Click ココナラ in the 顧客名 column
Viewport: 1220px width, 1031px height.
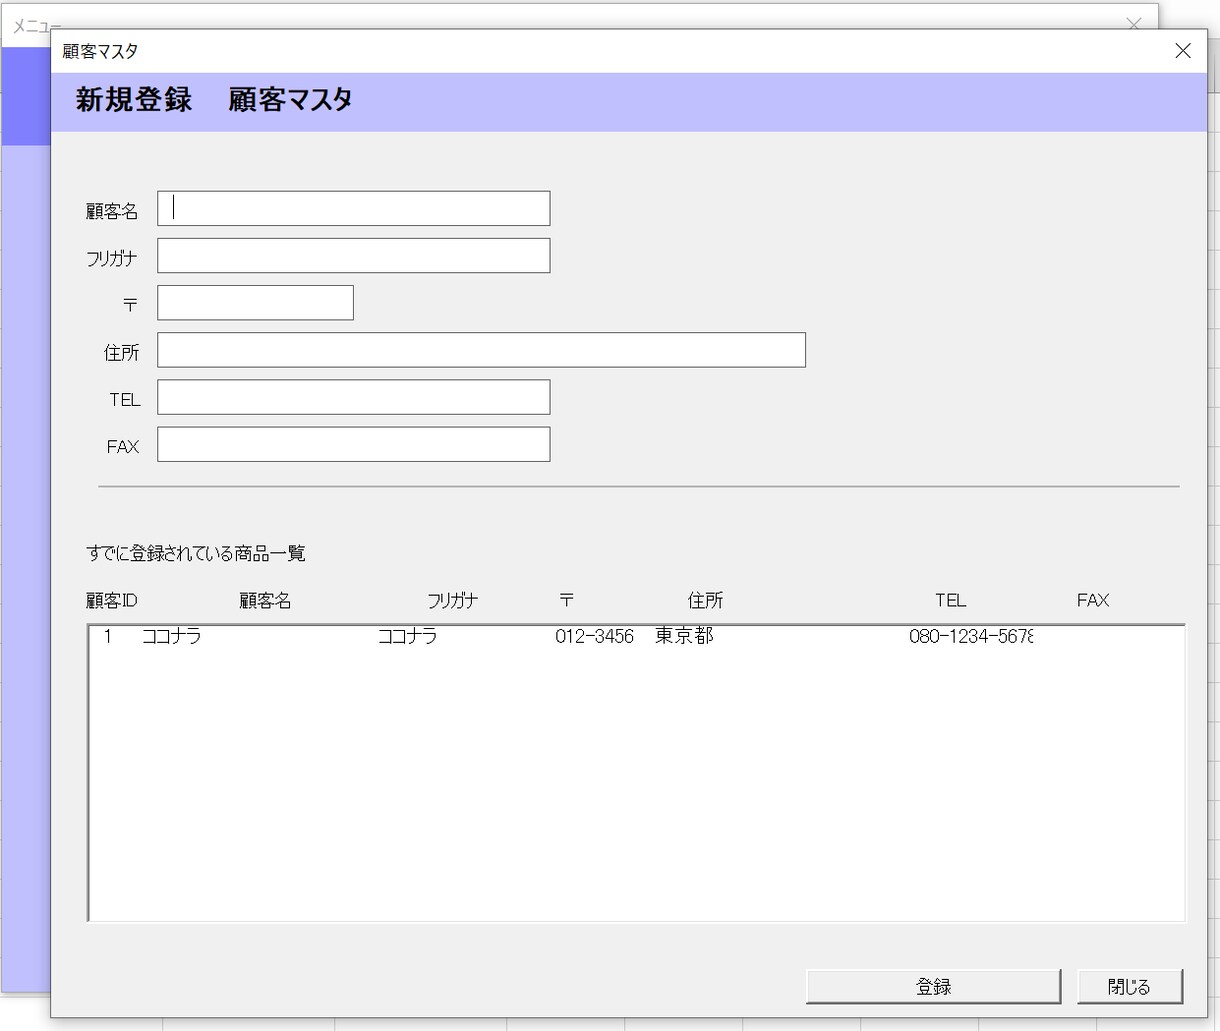coord(171,636)
